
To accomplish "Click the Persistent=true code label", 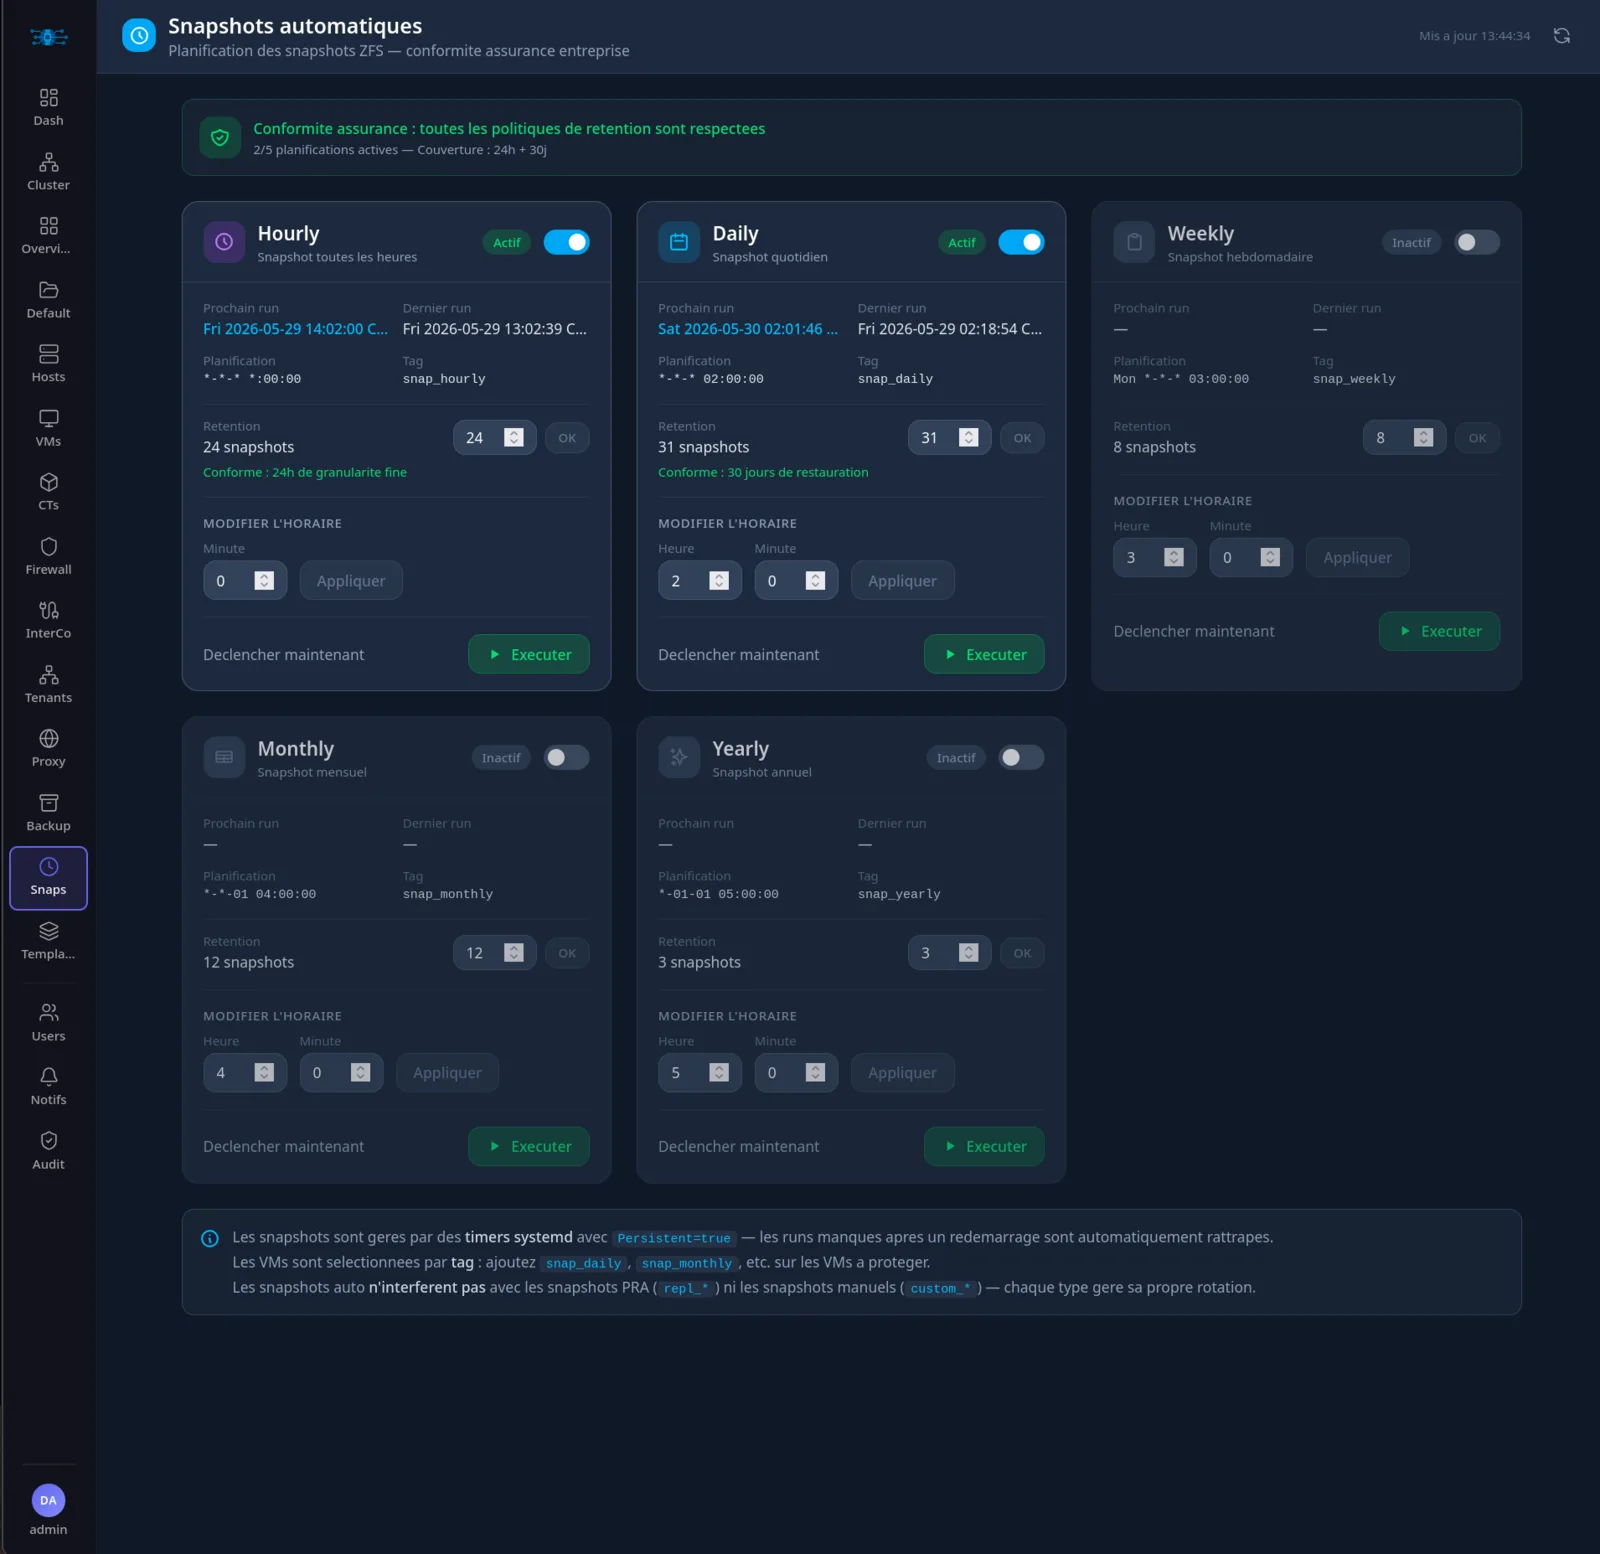I will (674, 1238).
